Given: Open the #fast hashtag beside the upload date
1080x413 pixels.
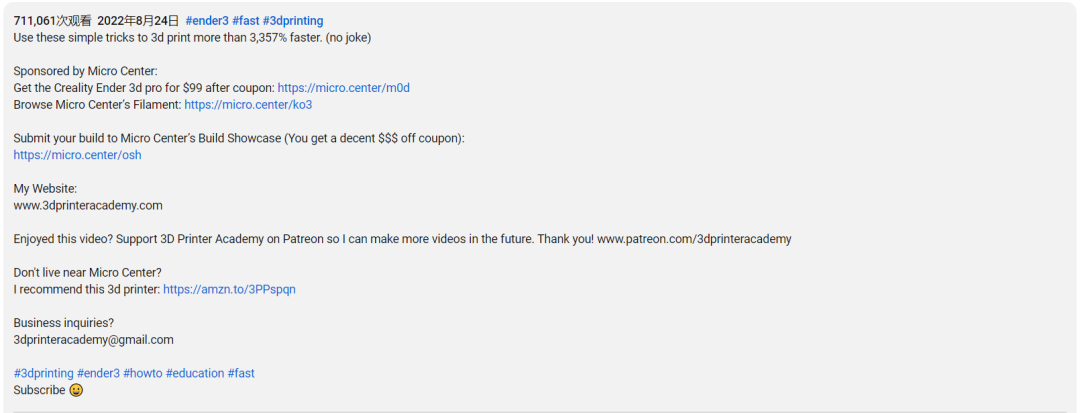Looking at the screenshot, I should coord(246,21).
